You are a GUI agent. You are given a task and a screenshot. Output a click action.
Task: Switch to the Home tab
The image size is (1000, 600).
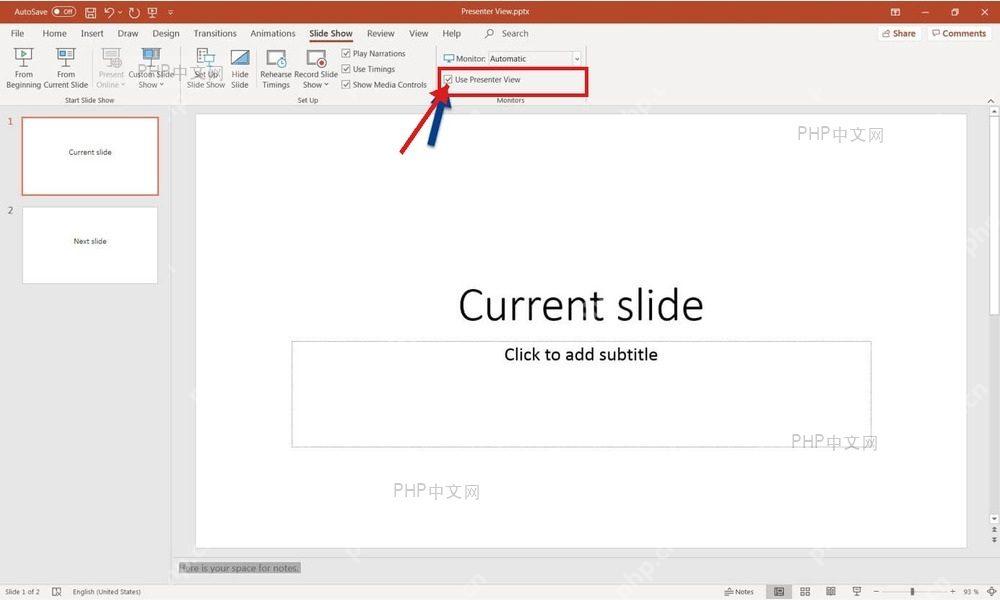(x=54, y=33)
